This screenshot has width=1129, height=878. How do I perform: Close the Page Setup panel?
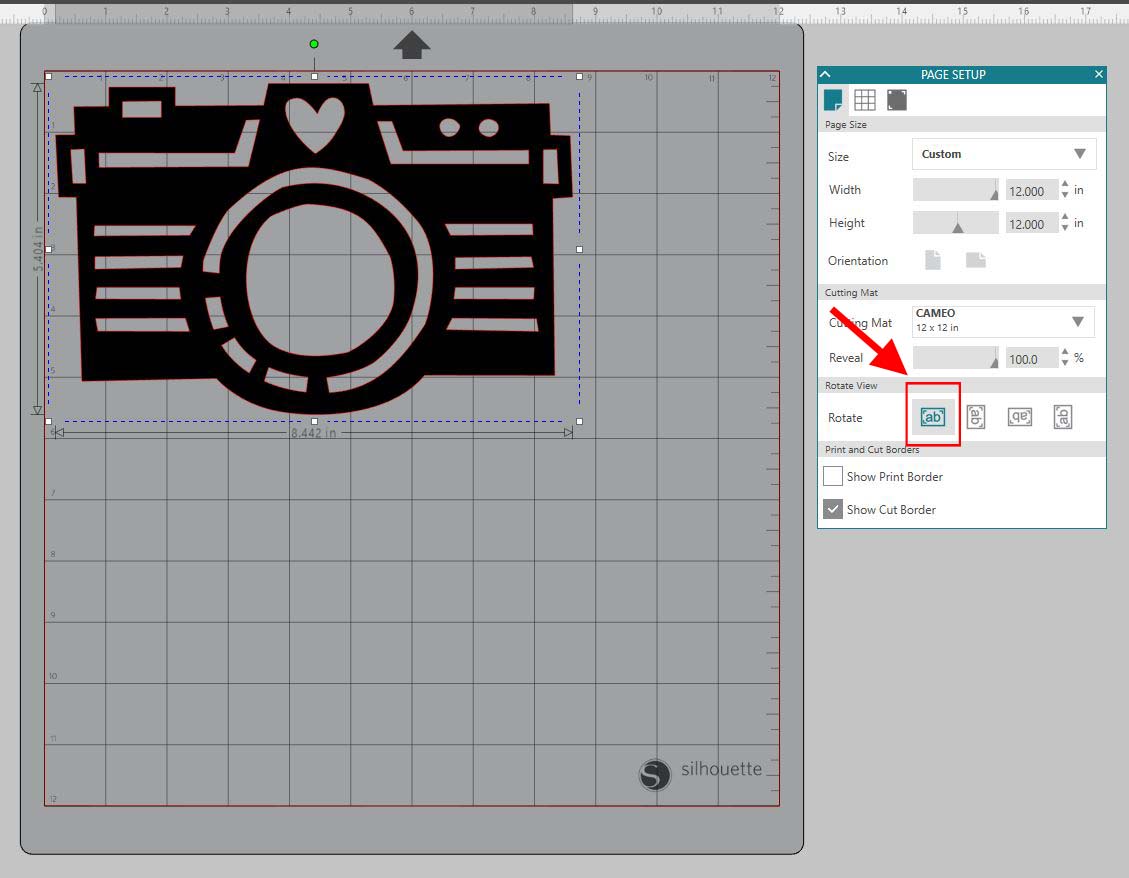coord(1099,75)
